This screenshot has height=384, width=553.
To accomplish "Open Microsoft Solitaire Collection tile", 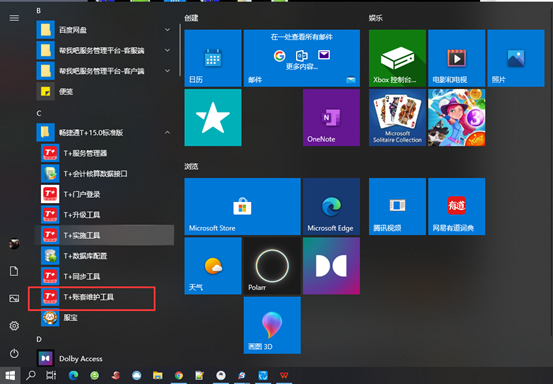I will 397,117.
